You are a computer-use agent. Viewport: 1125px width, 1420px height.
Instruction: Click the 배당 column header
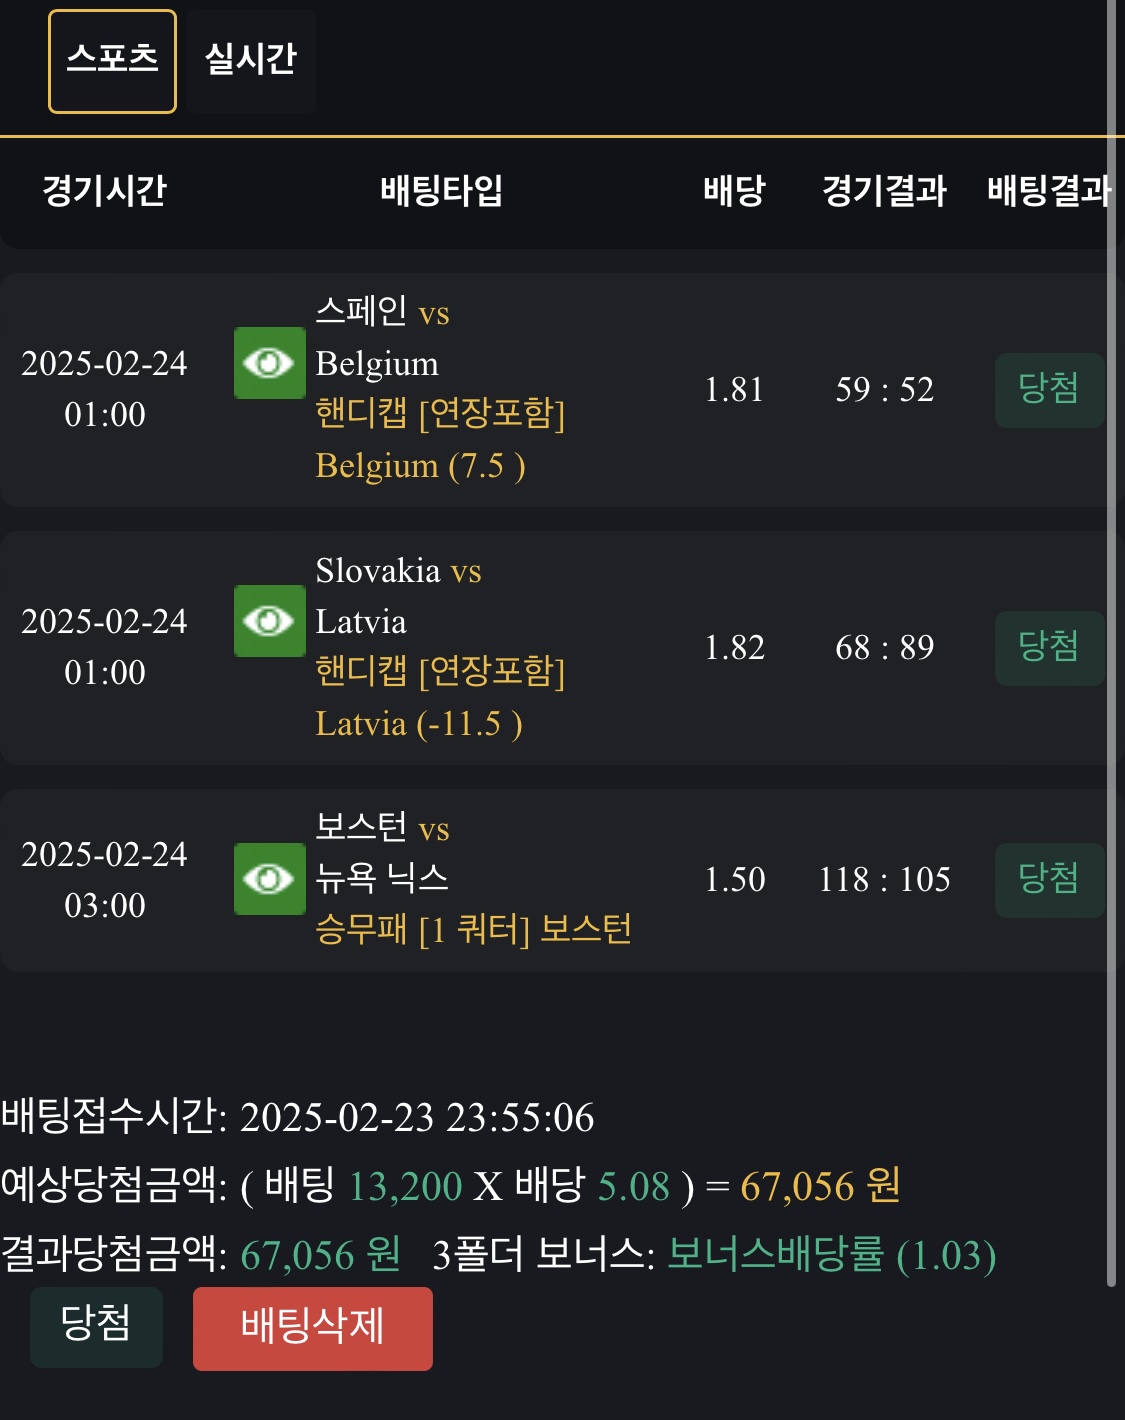coord(734,190)
